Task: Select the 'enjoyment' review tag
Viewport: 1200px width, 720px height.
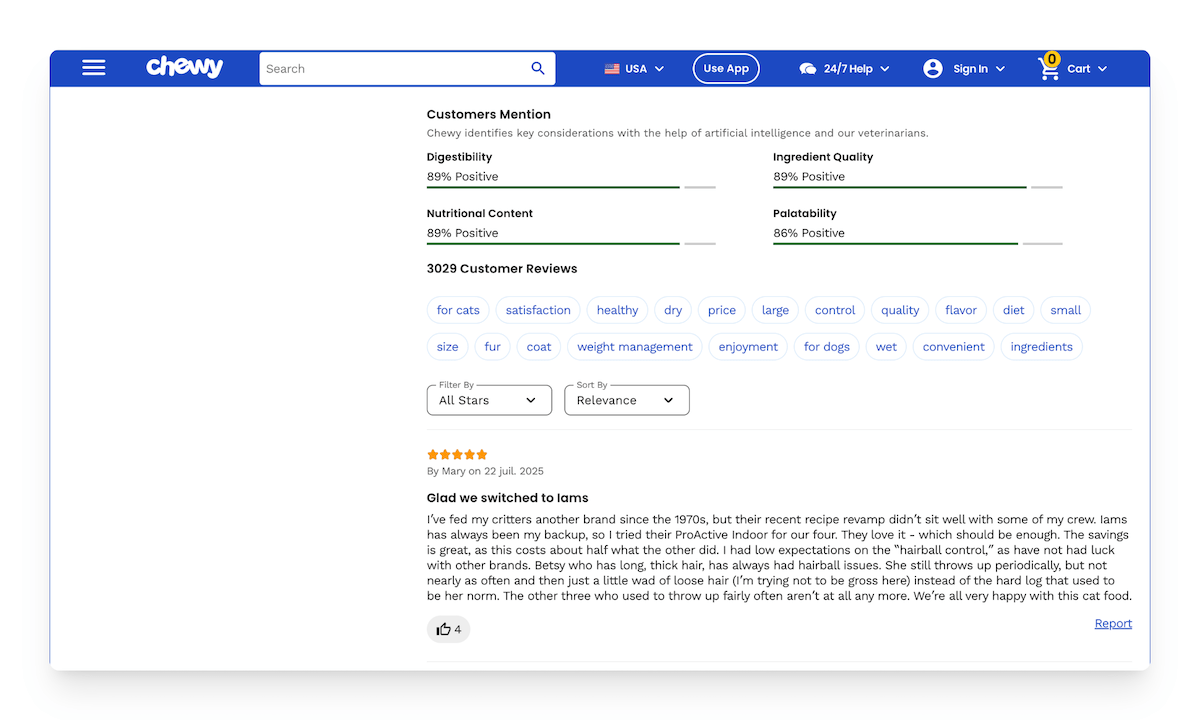Action: coord(748,347)
